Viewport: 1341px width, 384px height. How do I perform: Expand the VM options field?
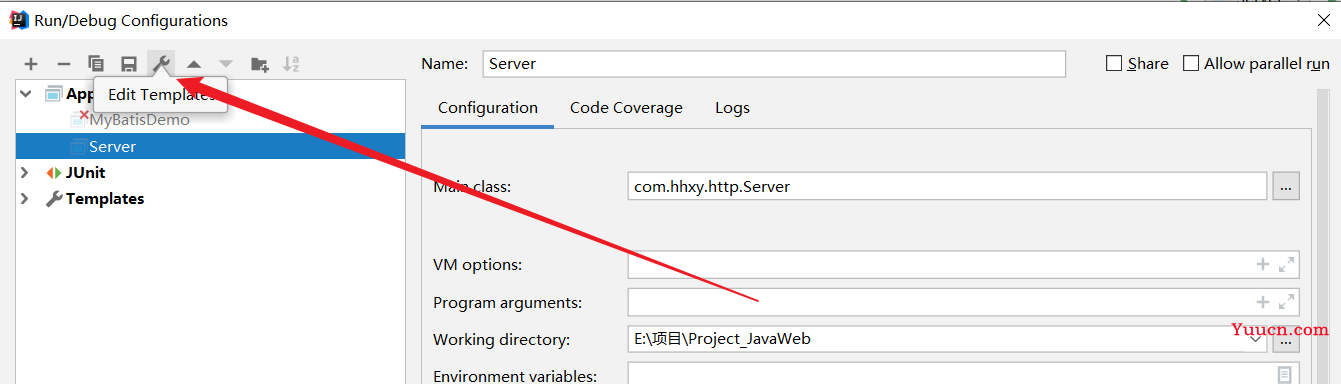click(1286, 265)
